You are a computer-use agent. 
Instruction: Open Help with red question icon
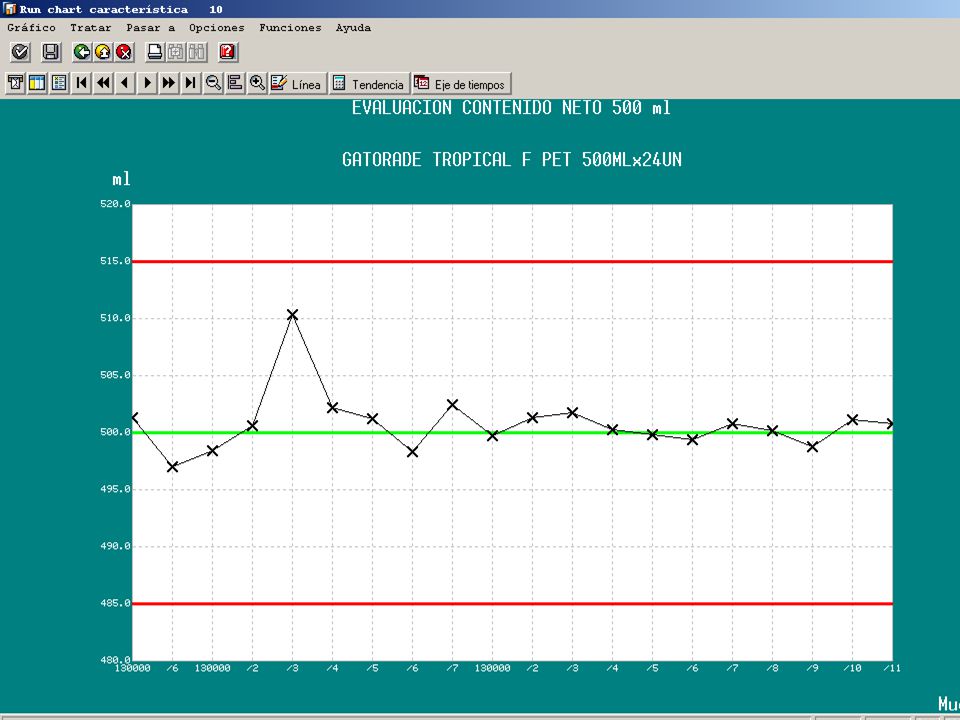(x=227, y=52)
